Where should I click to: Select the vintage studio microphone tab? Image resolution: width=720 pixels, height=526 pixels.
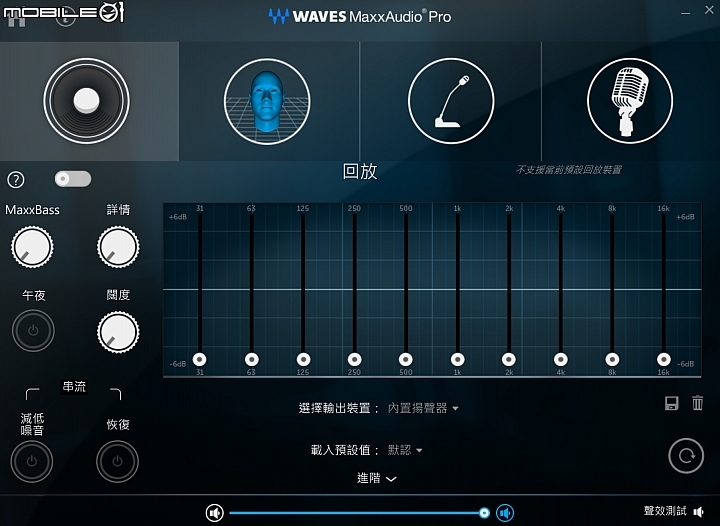pyautogui.click(x=630, y=101)
